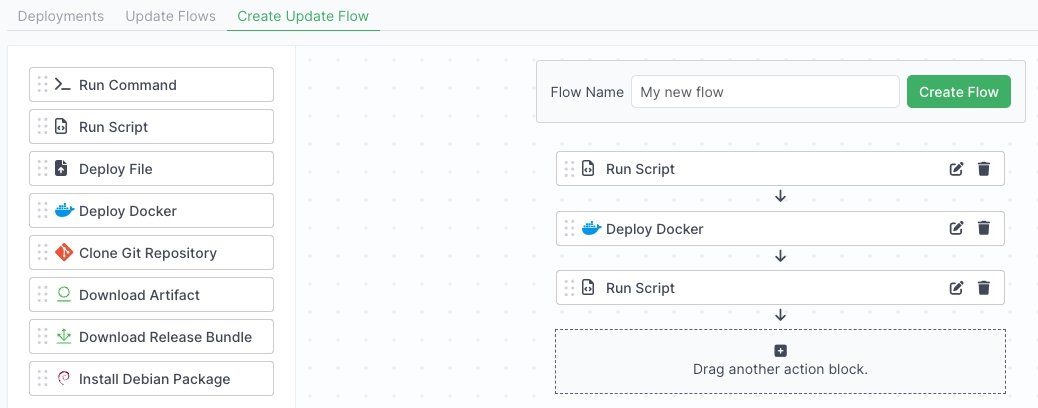
Task: Click Git icon on Clone Git Repository
Action: [x=64, y=253]
